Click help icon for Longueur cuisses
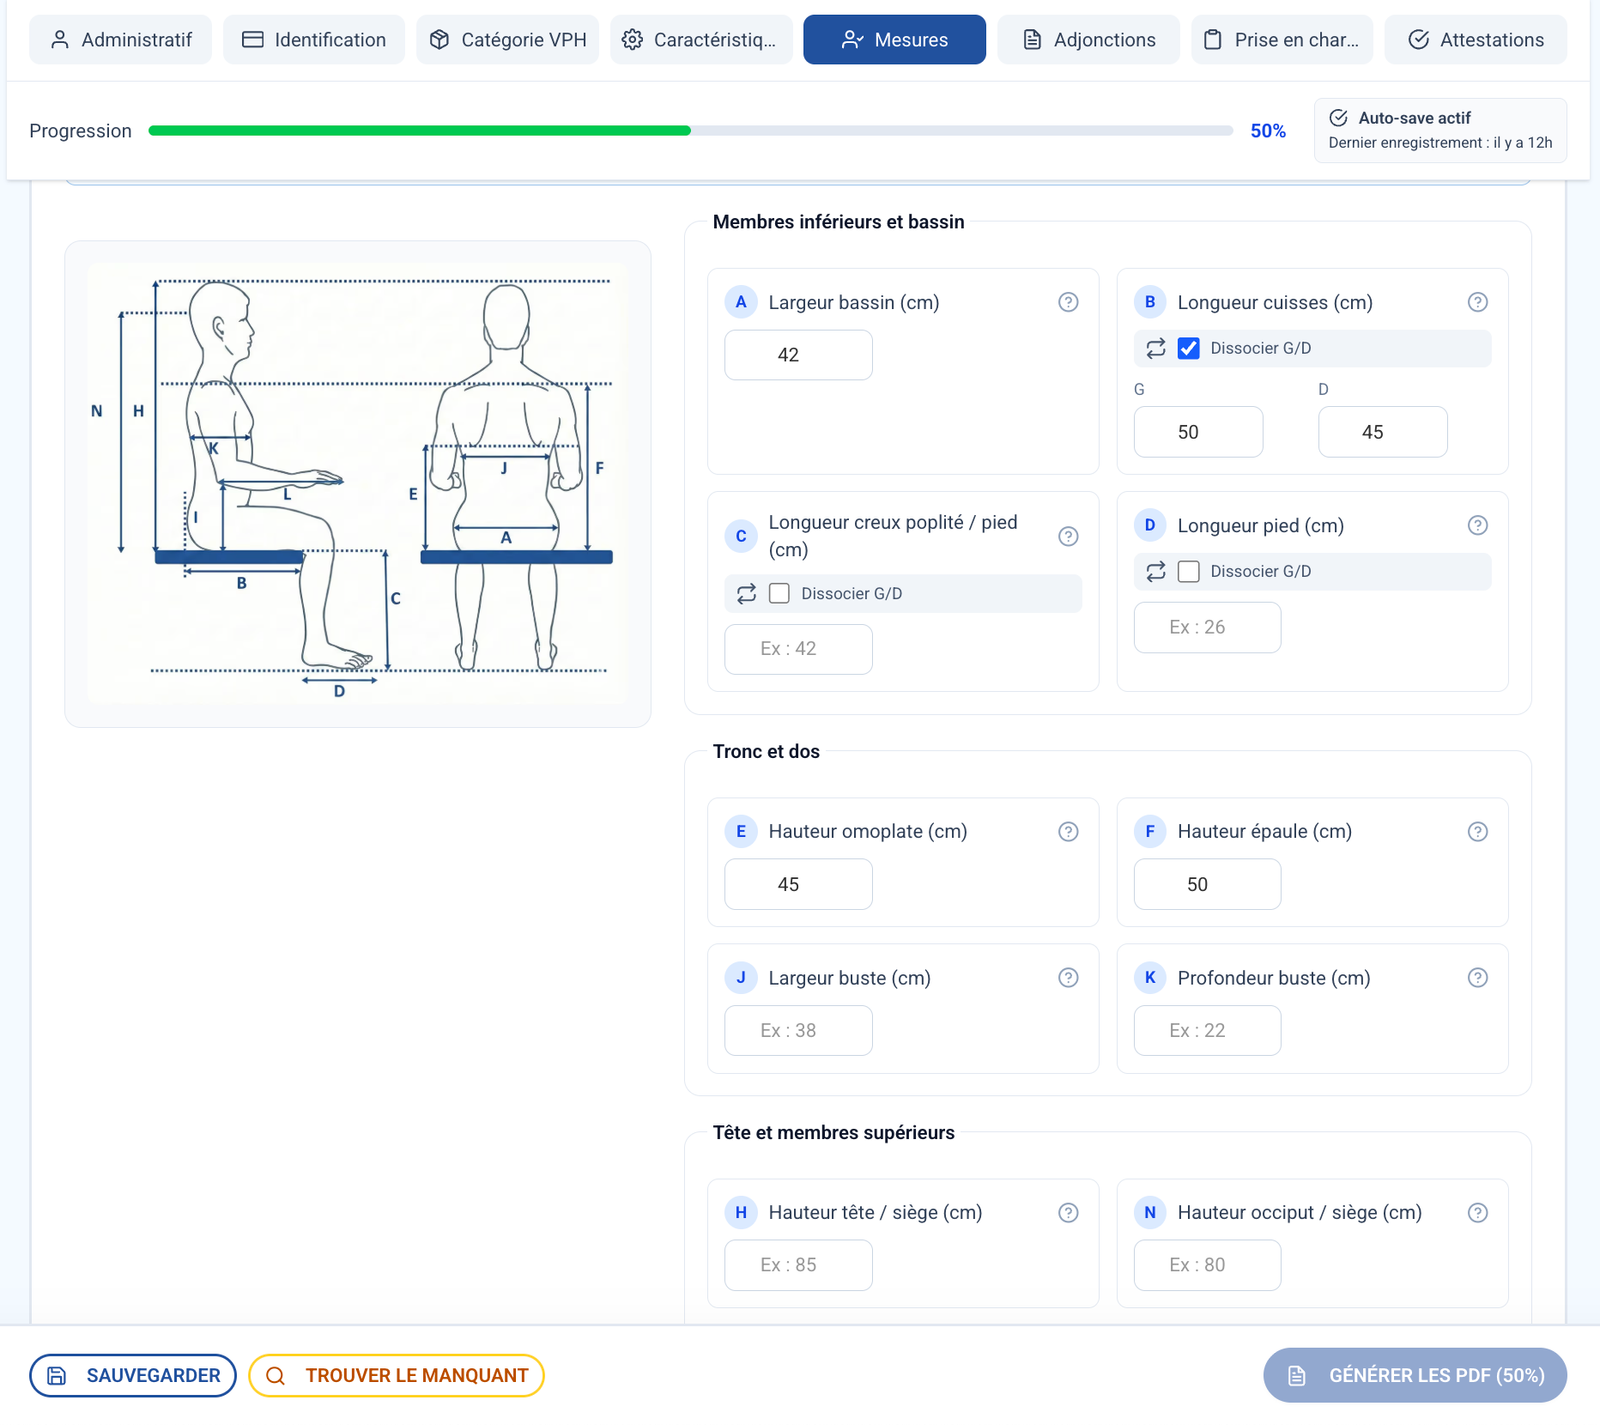This screenshot has height=1425, width=1600. pyautogui.click(x=1477, y=302)
